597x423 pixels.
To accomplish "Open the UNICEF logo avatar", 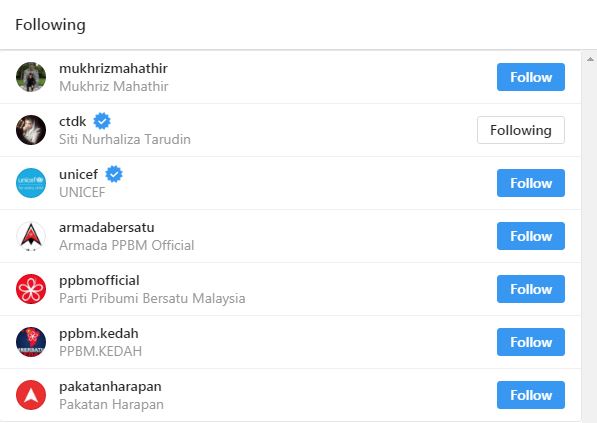I will coord(31,183).
